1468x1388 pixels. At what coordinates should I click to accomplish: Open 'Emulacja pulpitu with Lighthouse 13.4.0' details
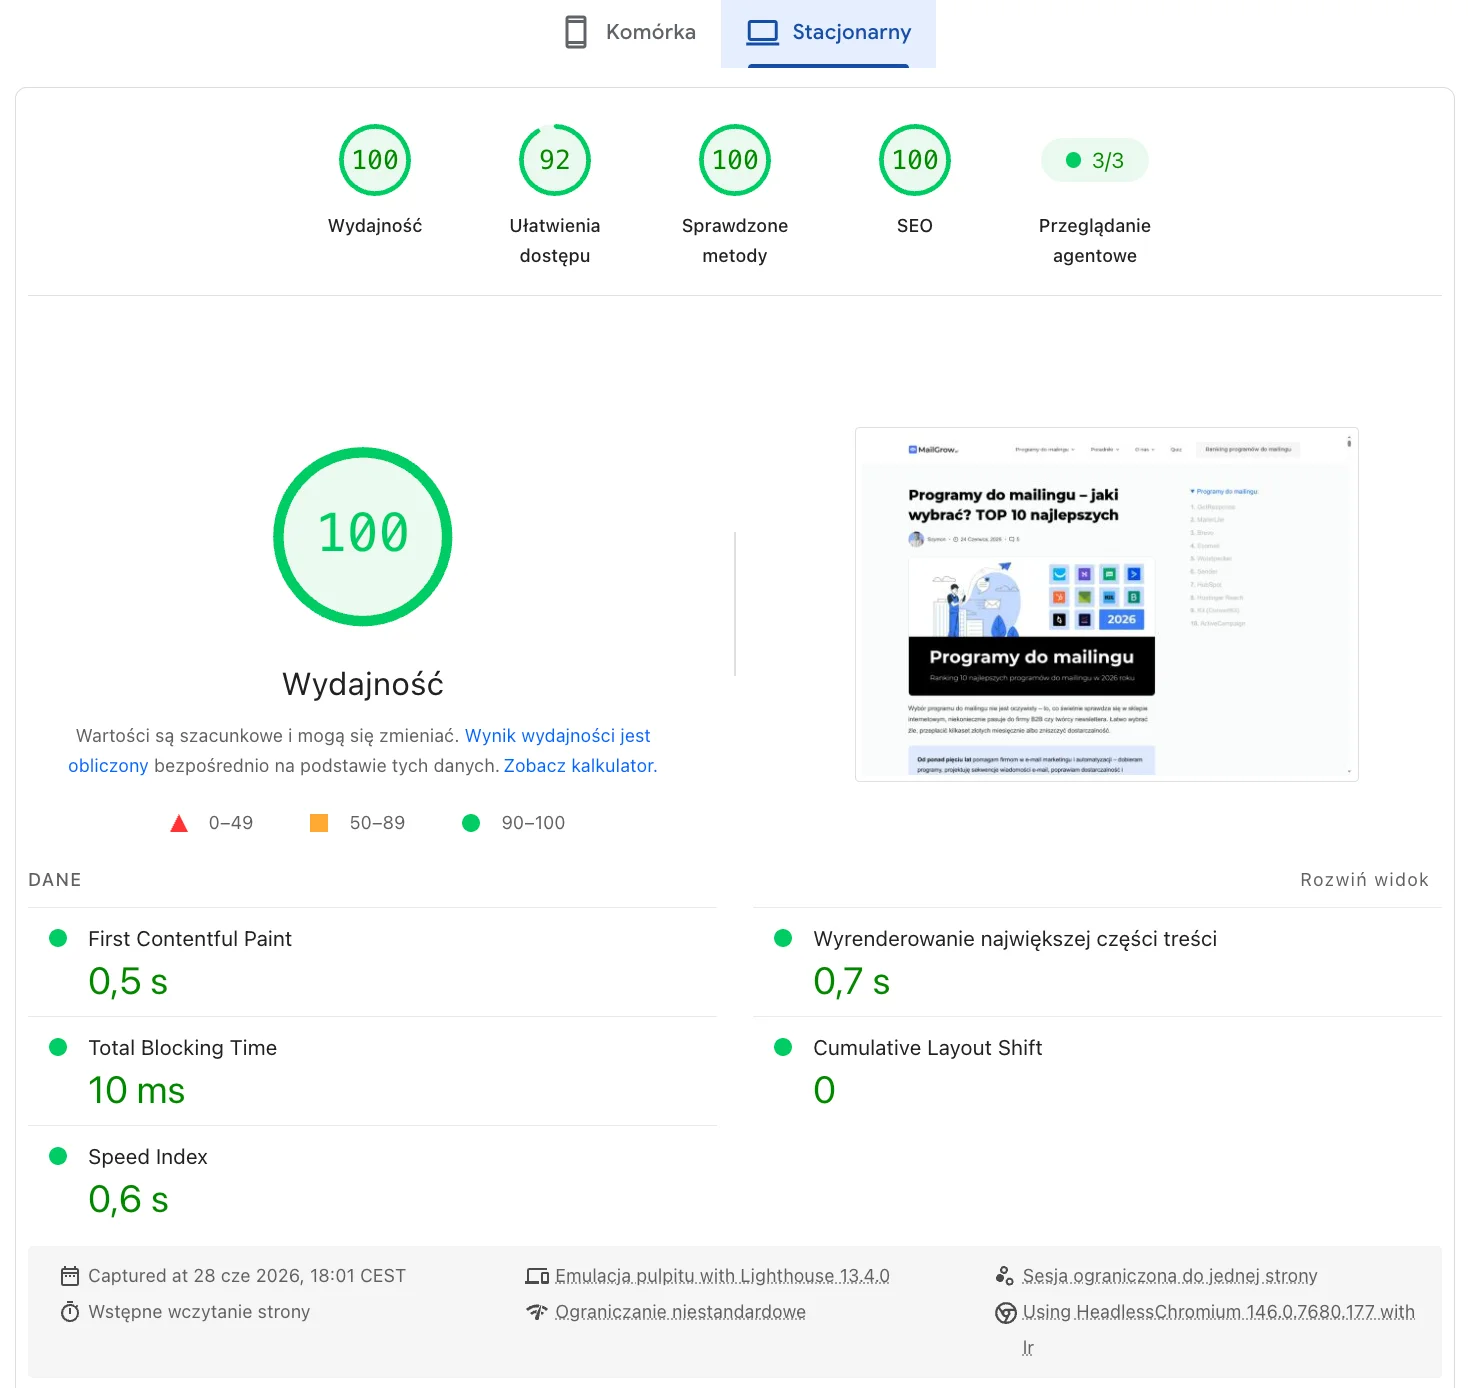pyautogui.click(x=722, y=1276)
